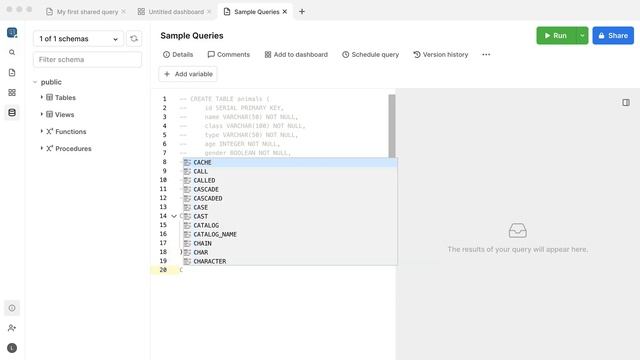Click the app logo at sidebar top
This screenshot has width=640, height=360.
[x=12, y=32]
